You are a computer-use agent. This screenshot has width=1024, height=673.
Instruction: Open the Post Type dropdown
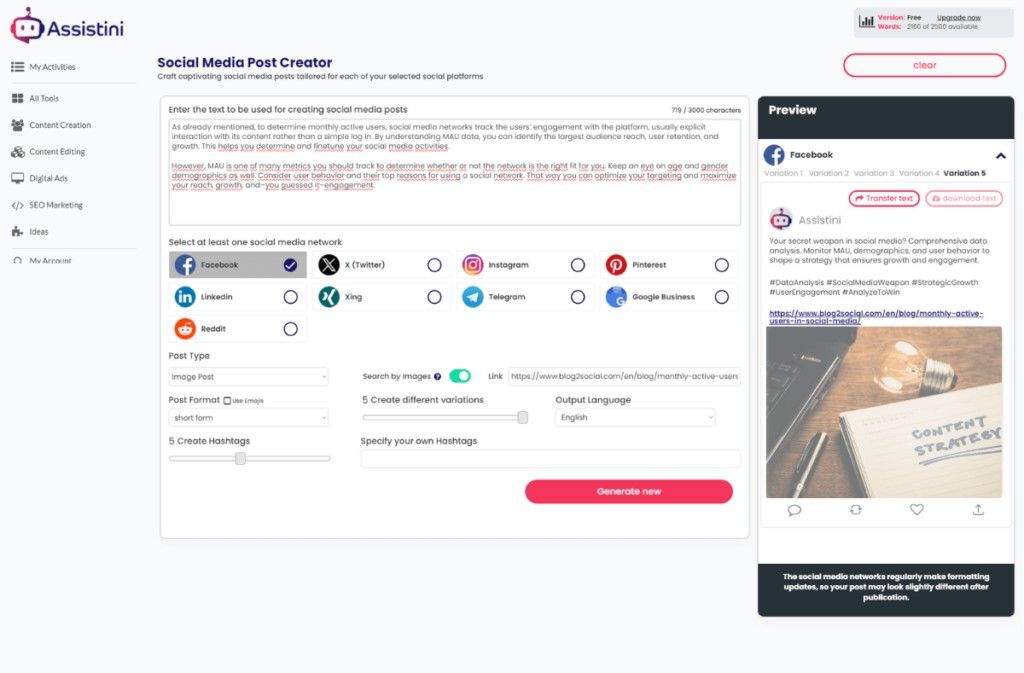coord(248,377)
